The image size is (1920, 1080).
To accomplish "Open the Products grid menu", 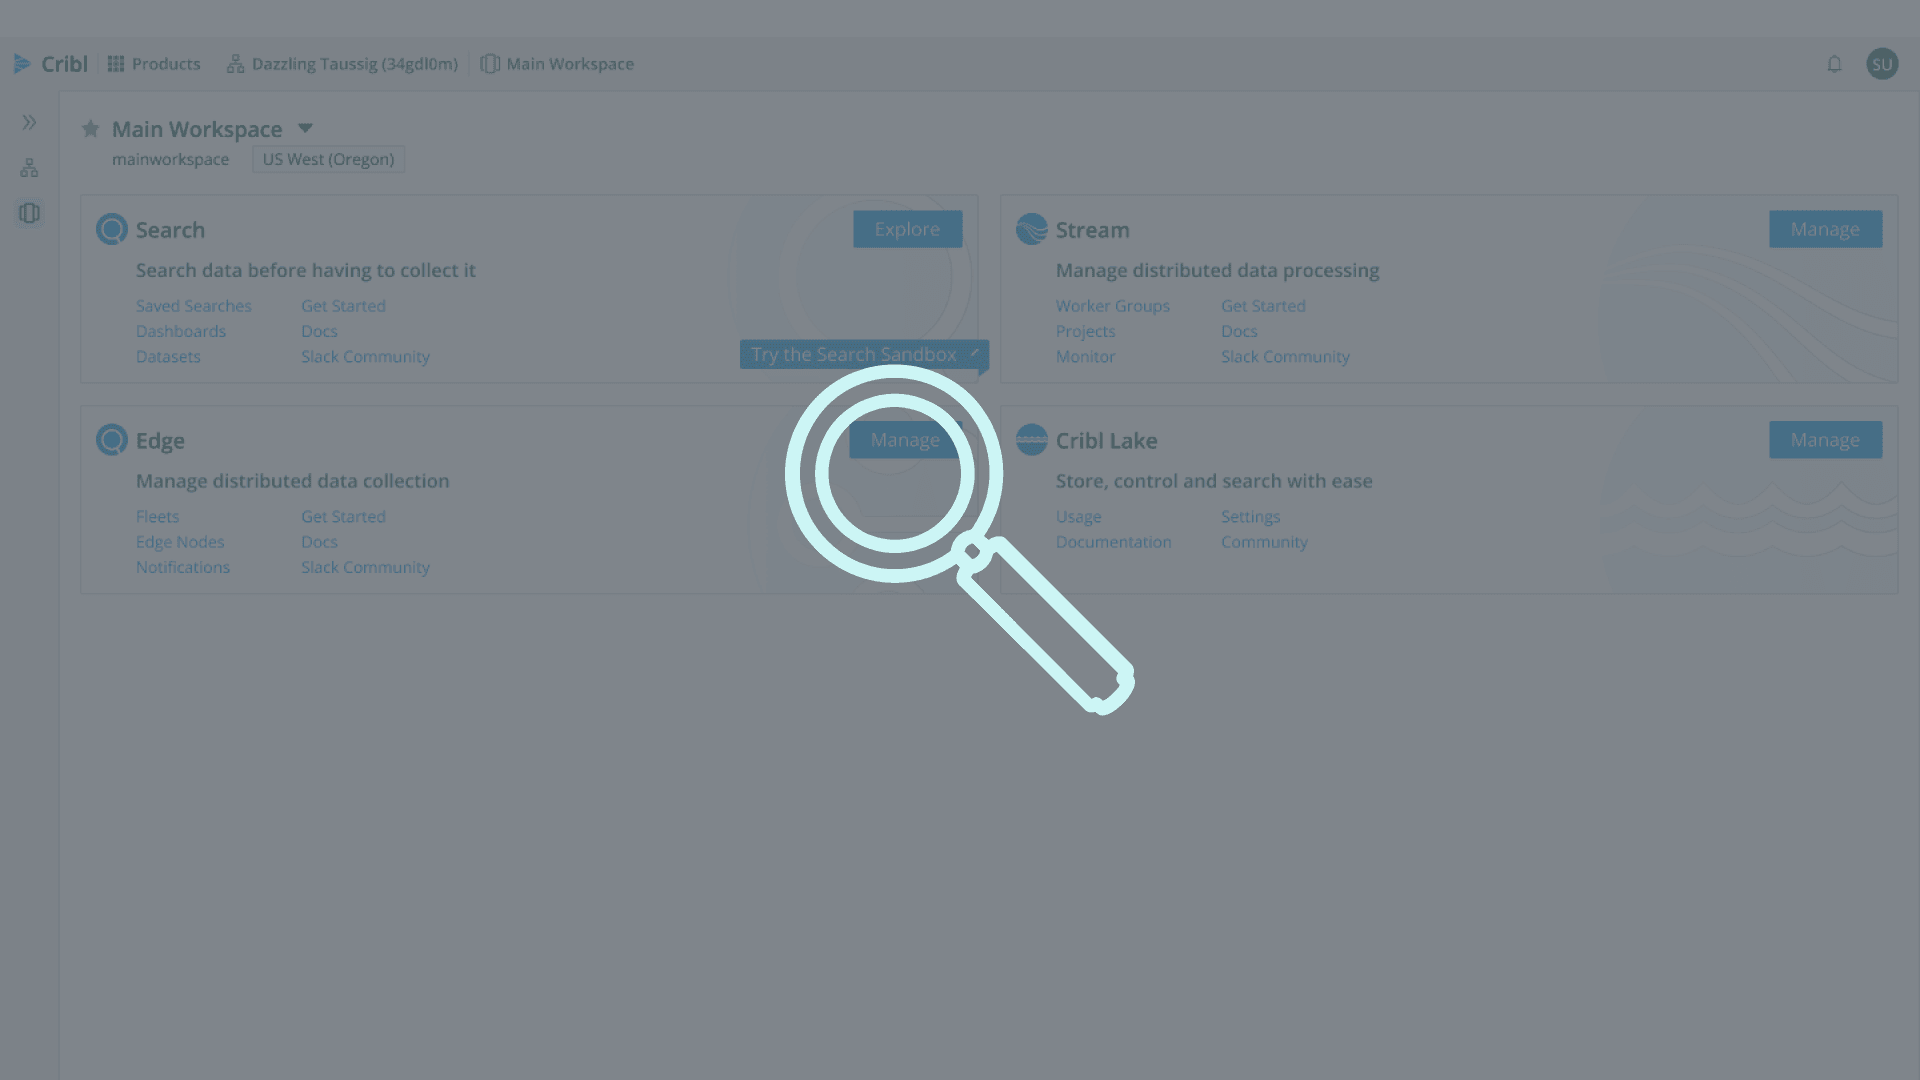I will point(154,64).
